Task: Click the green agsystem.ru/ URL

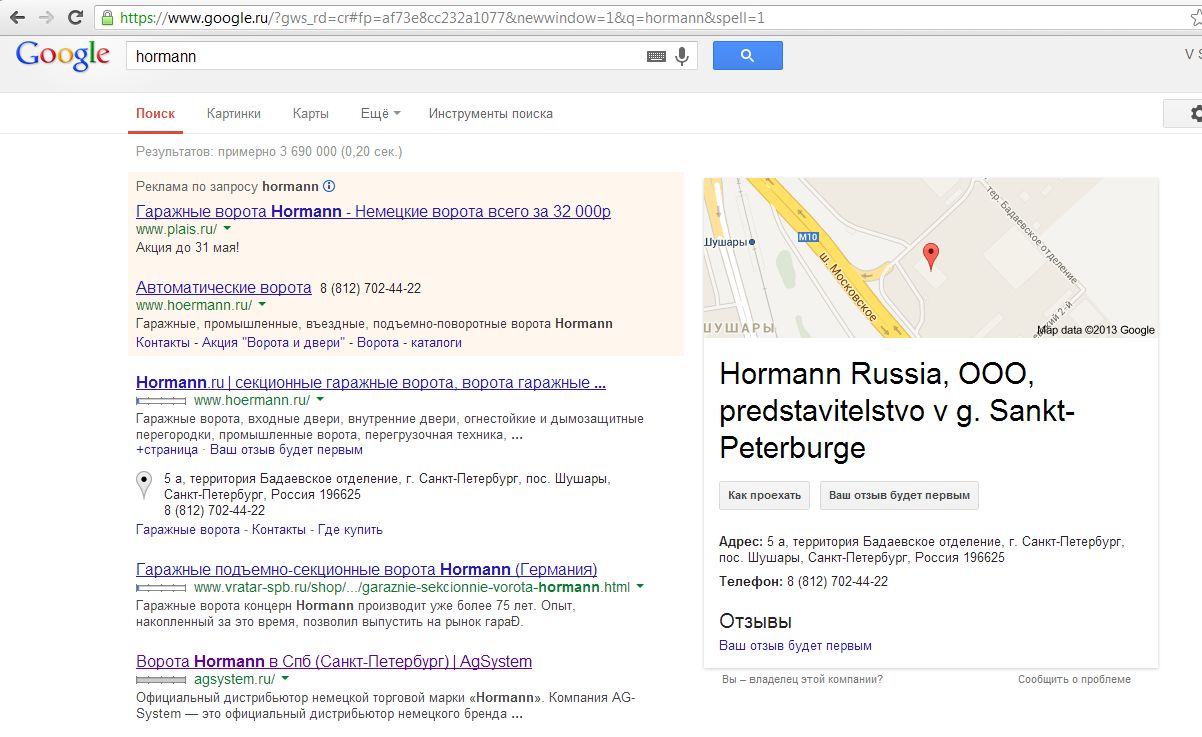Action: tap(233, 679)
